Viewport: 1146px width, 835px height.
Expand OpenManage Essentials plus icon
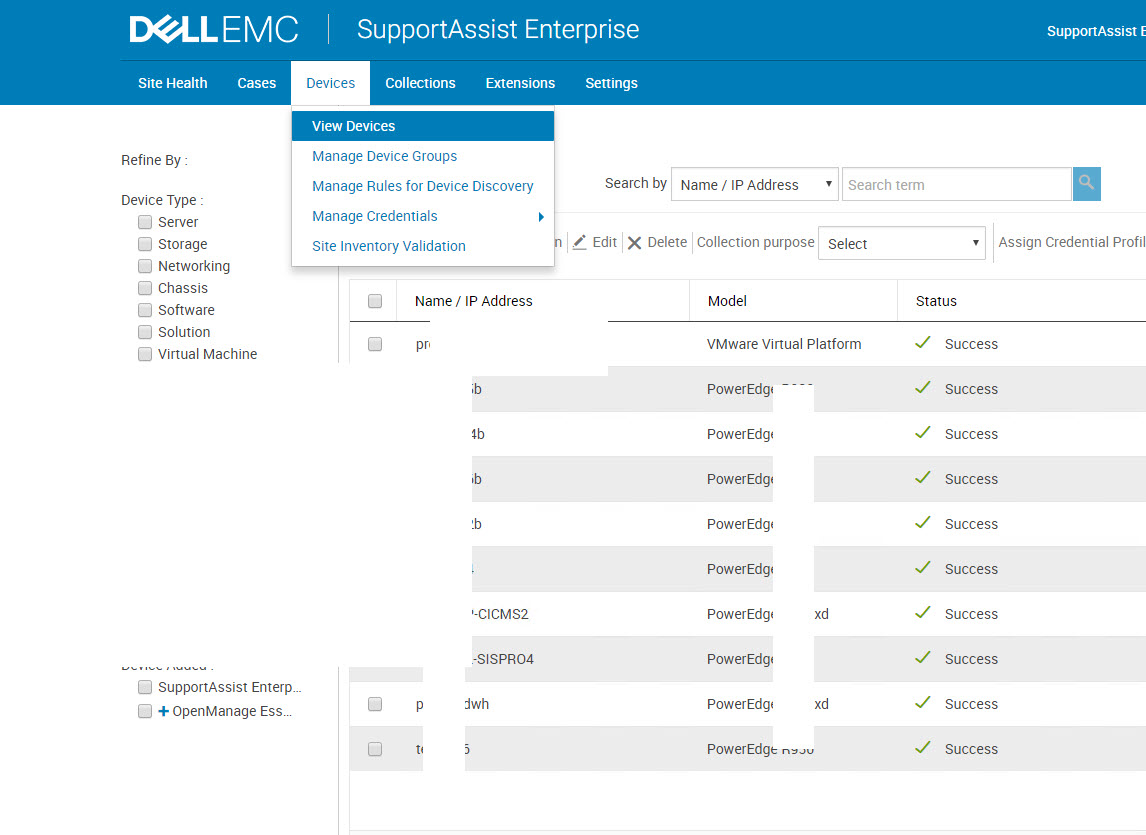pyautogui.click(x=164, y=711)
